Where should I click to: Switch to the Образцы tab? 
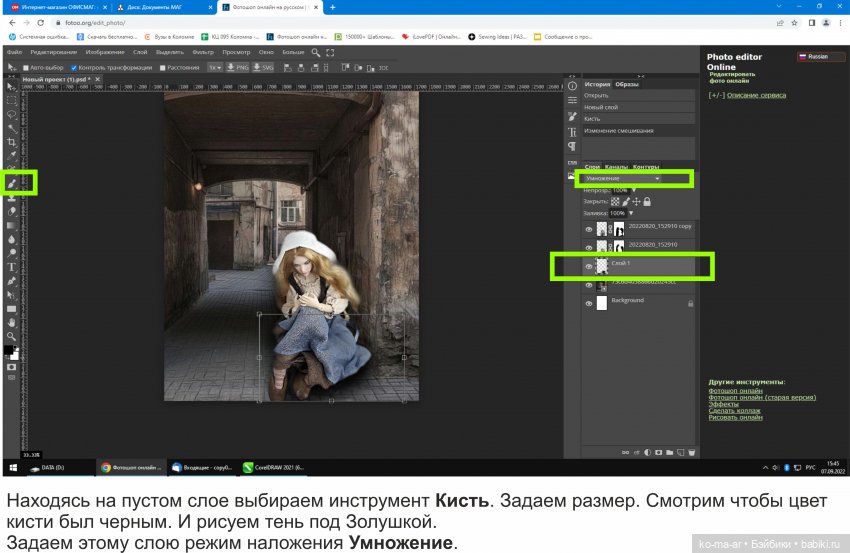tap(627, 85)
